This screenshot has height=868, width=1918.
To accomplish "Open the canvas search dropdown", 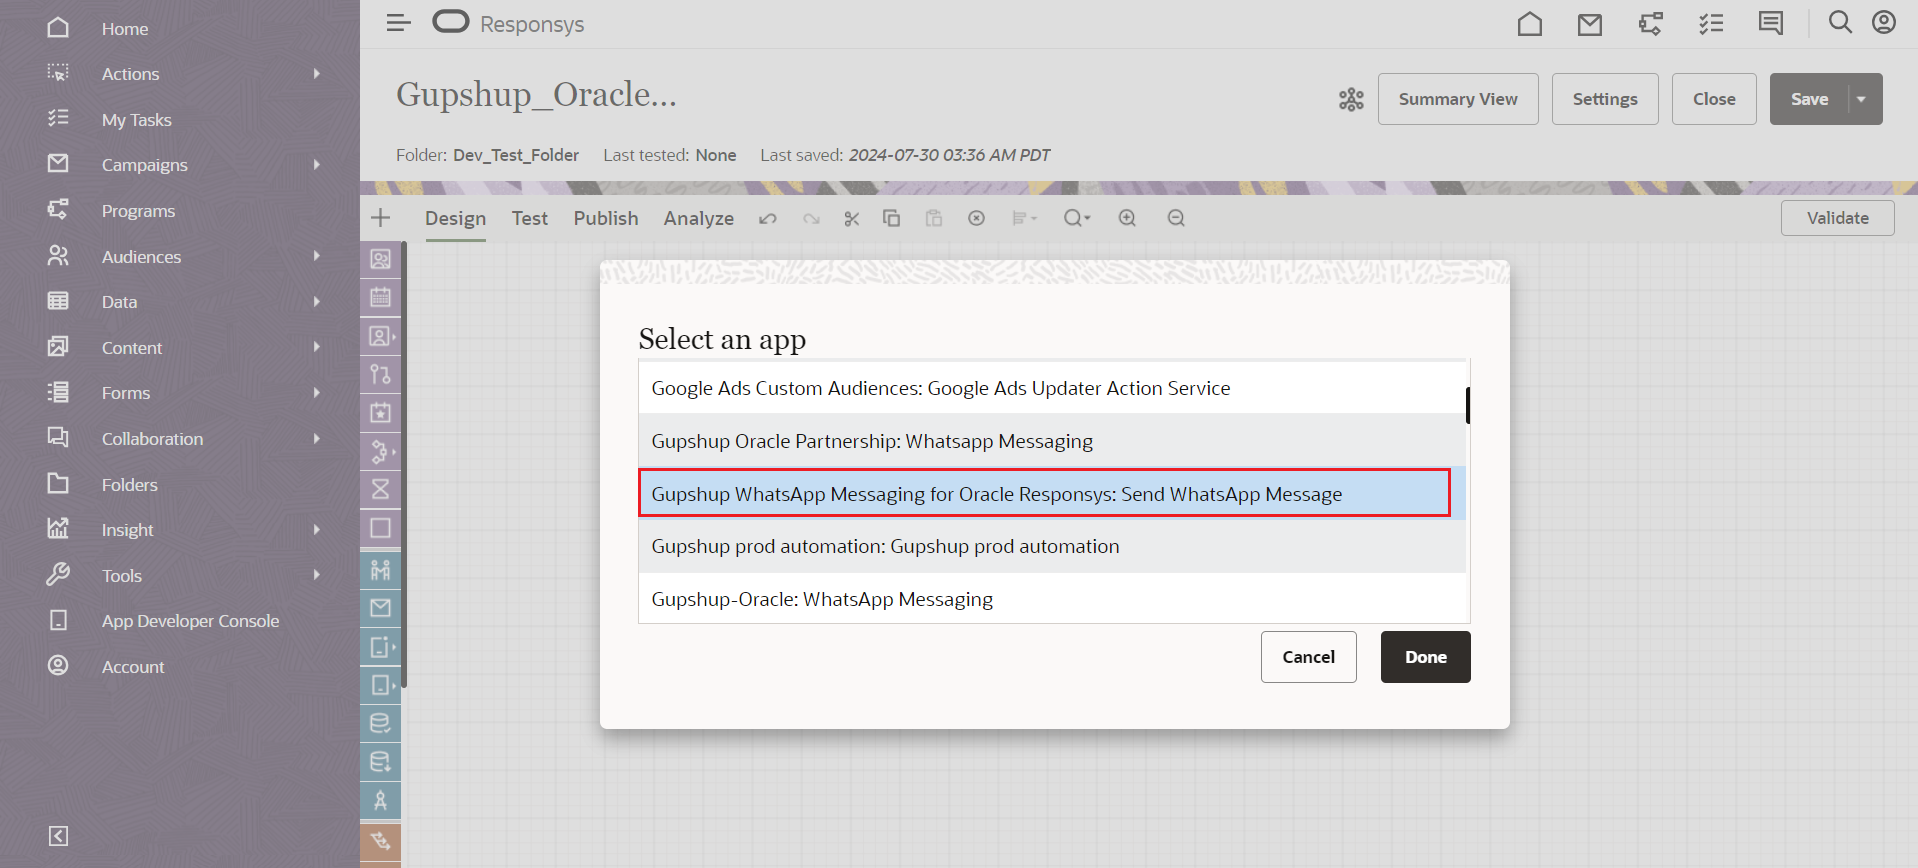I will pyautogui.click(x=1077, y=218).
